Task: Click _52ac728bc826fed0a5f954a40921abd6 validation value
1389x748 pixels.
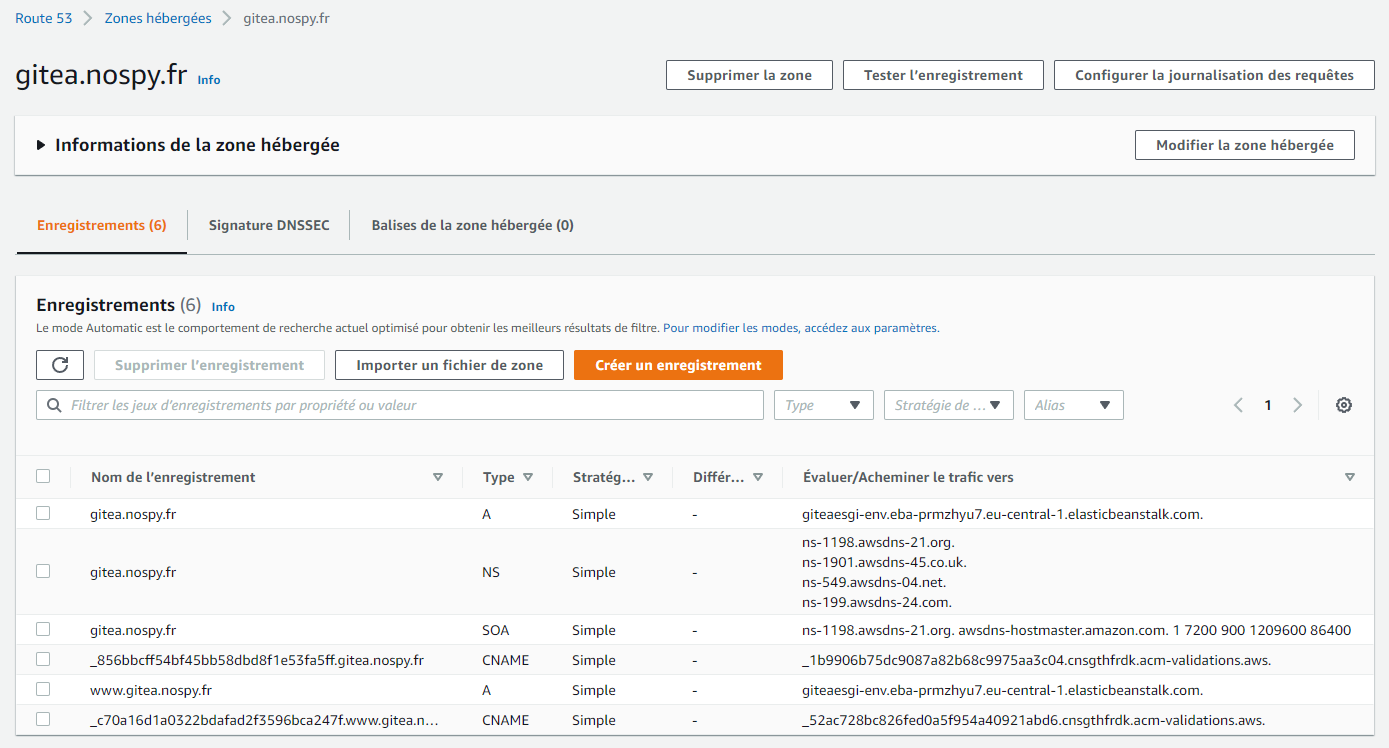Action: 1034,720
